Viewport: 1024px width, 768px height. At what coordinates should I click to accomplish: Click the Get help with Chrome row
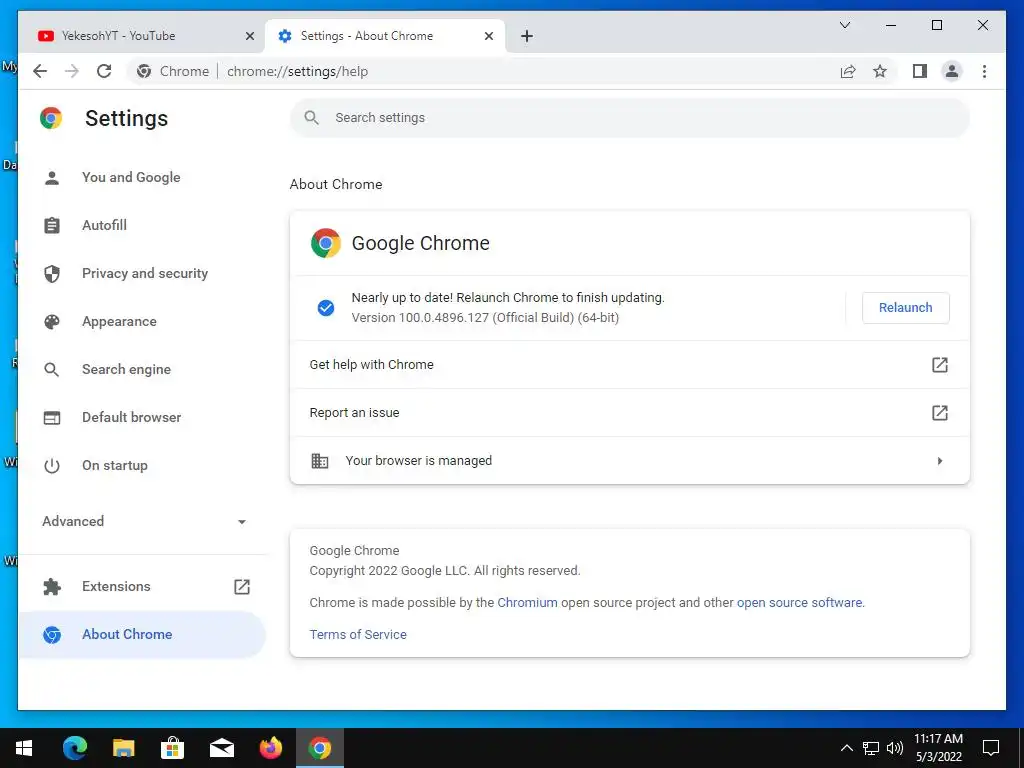tap(630, 364)
